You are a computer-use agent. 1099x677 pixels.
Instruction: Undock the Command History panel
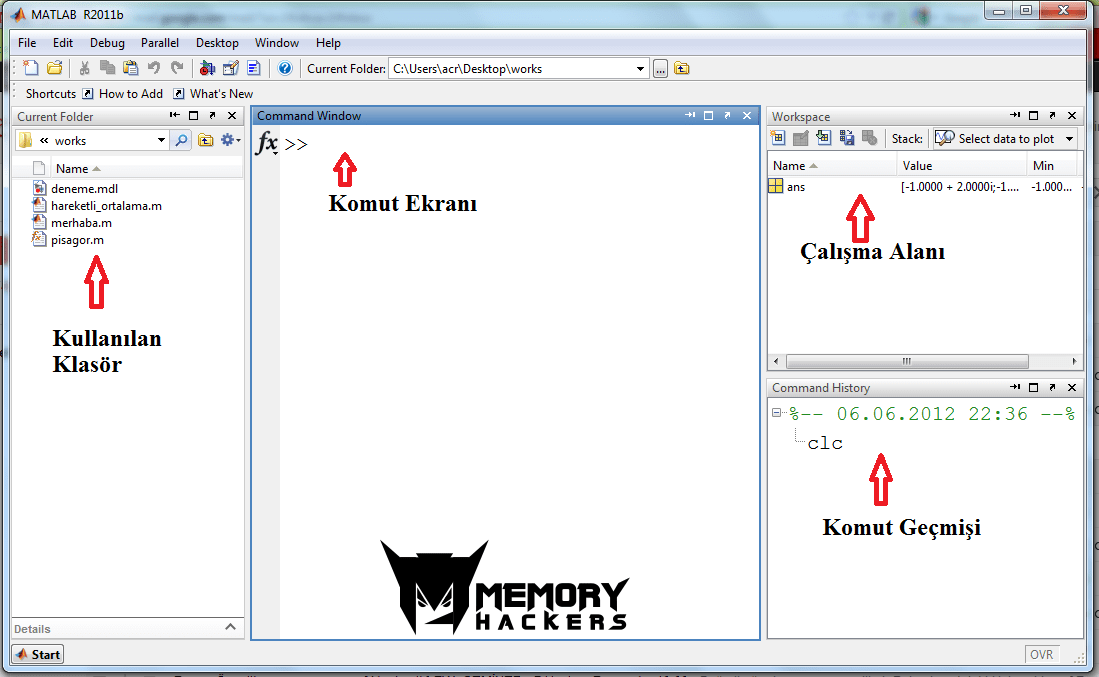coord(1052,388)
